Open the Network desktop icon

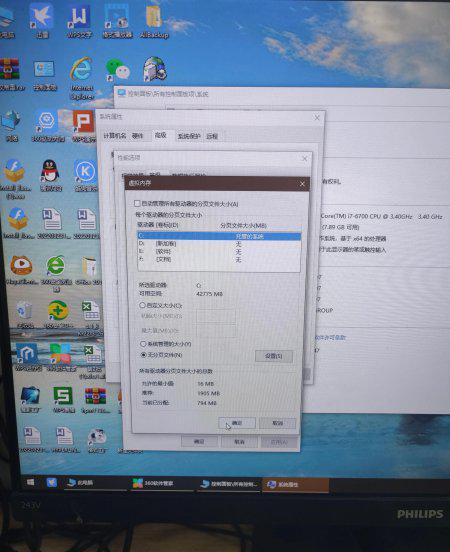[11, 125]
